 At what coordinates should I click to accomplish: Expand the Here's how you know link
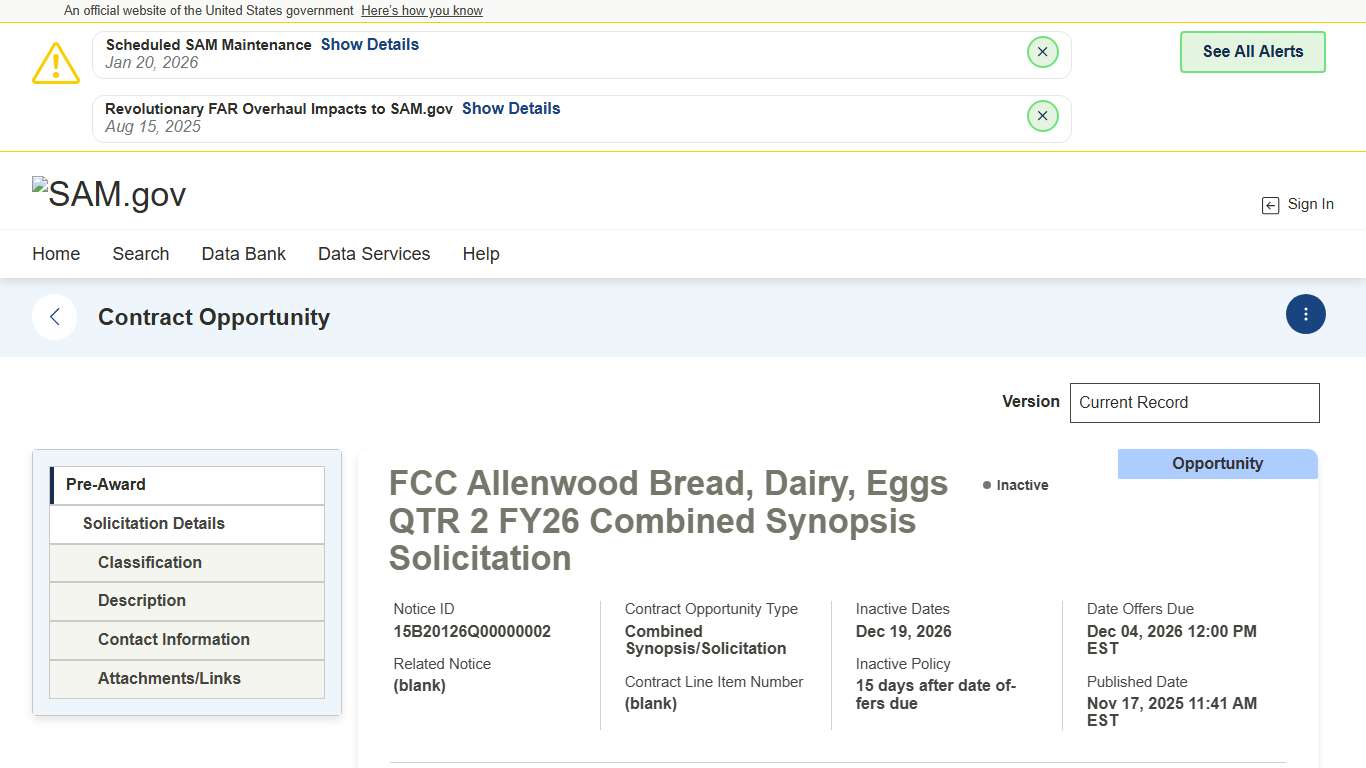[421, 11]
